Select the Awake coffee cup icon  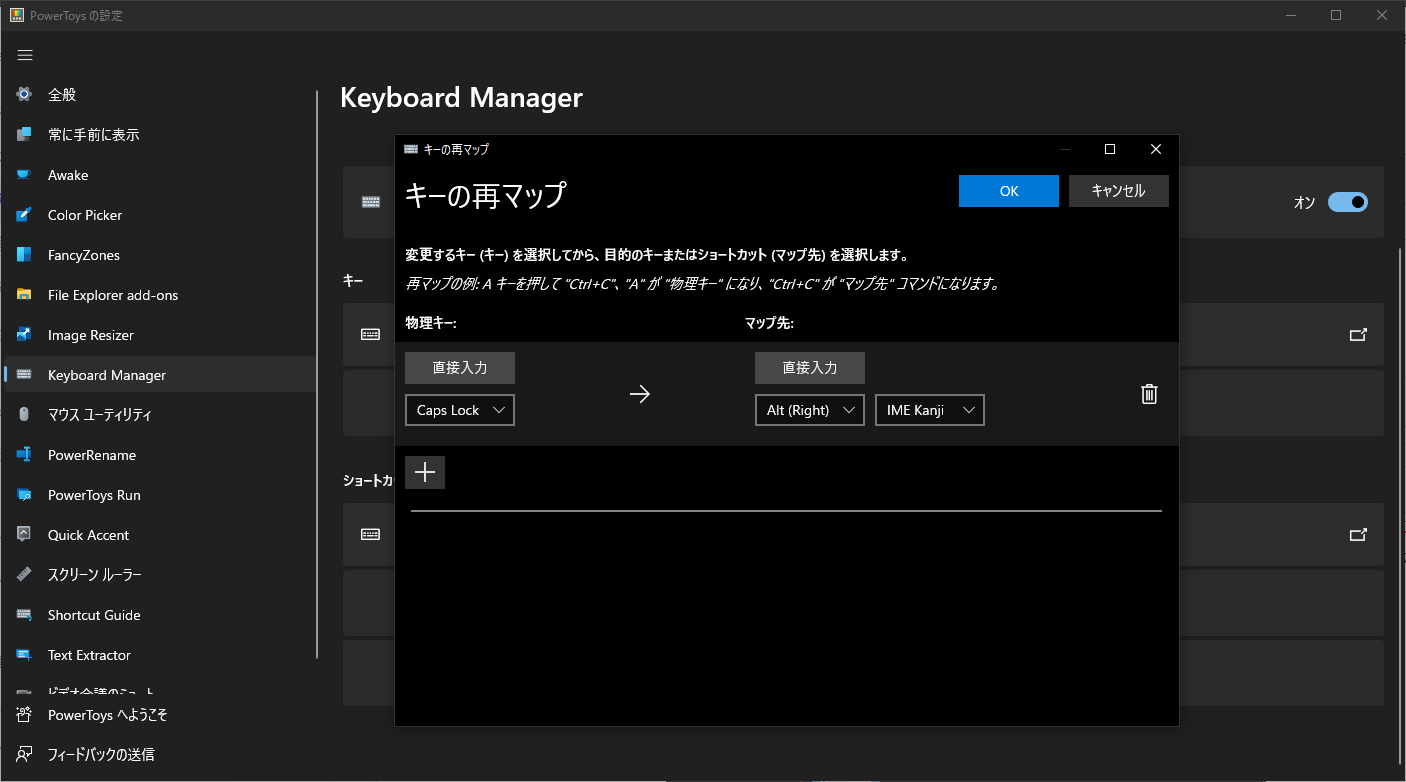(x=25, y=175)
